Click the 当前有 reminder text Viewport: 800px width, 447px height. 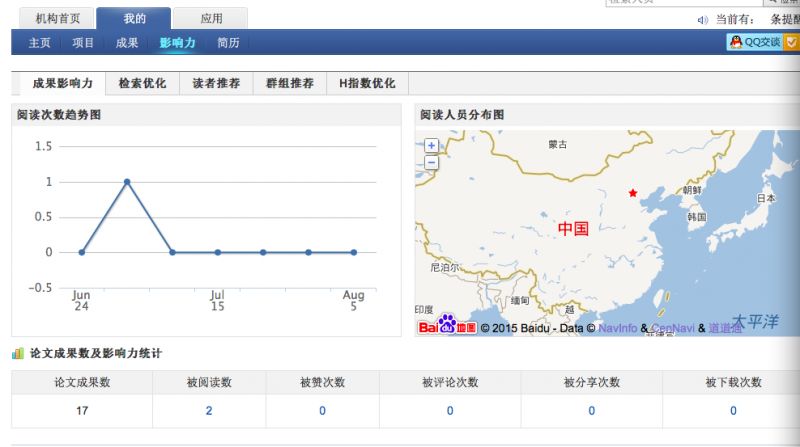point(735,19)
